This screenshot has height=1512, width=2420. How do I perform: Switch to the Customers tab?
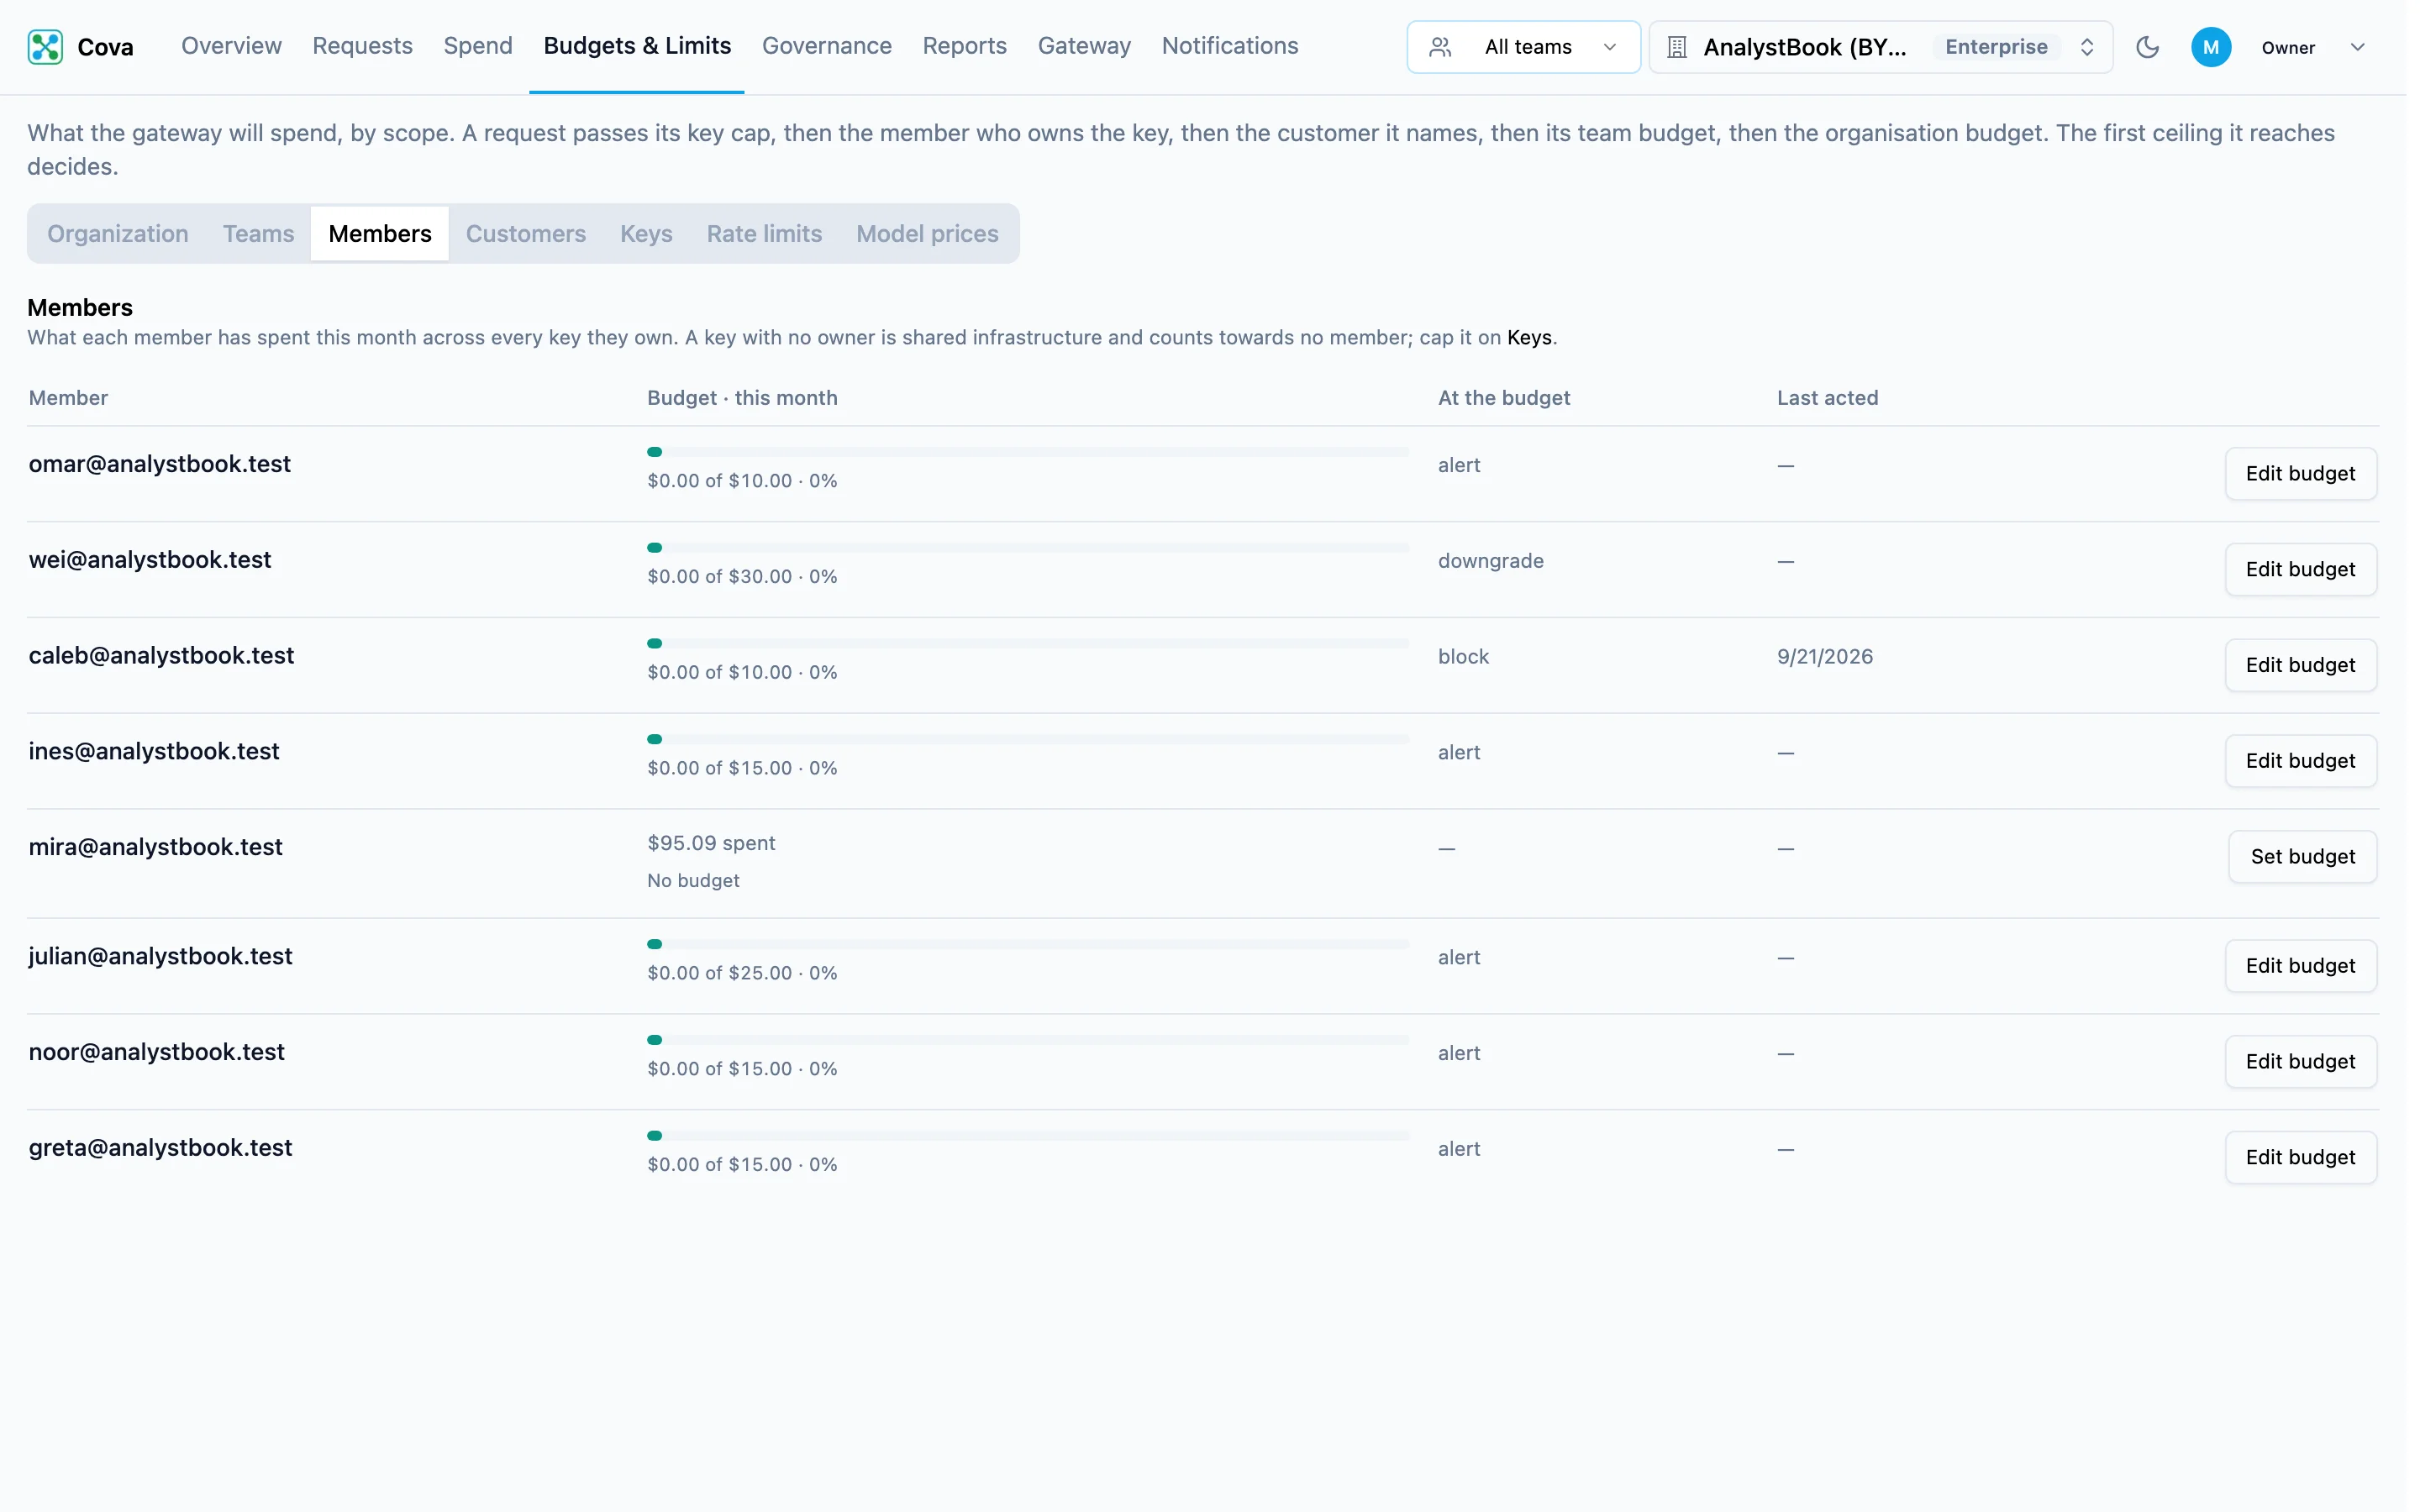(526, 234)
